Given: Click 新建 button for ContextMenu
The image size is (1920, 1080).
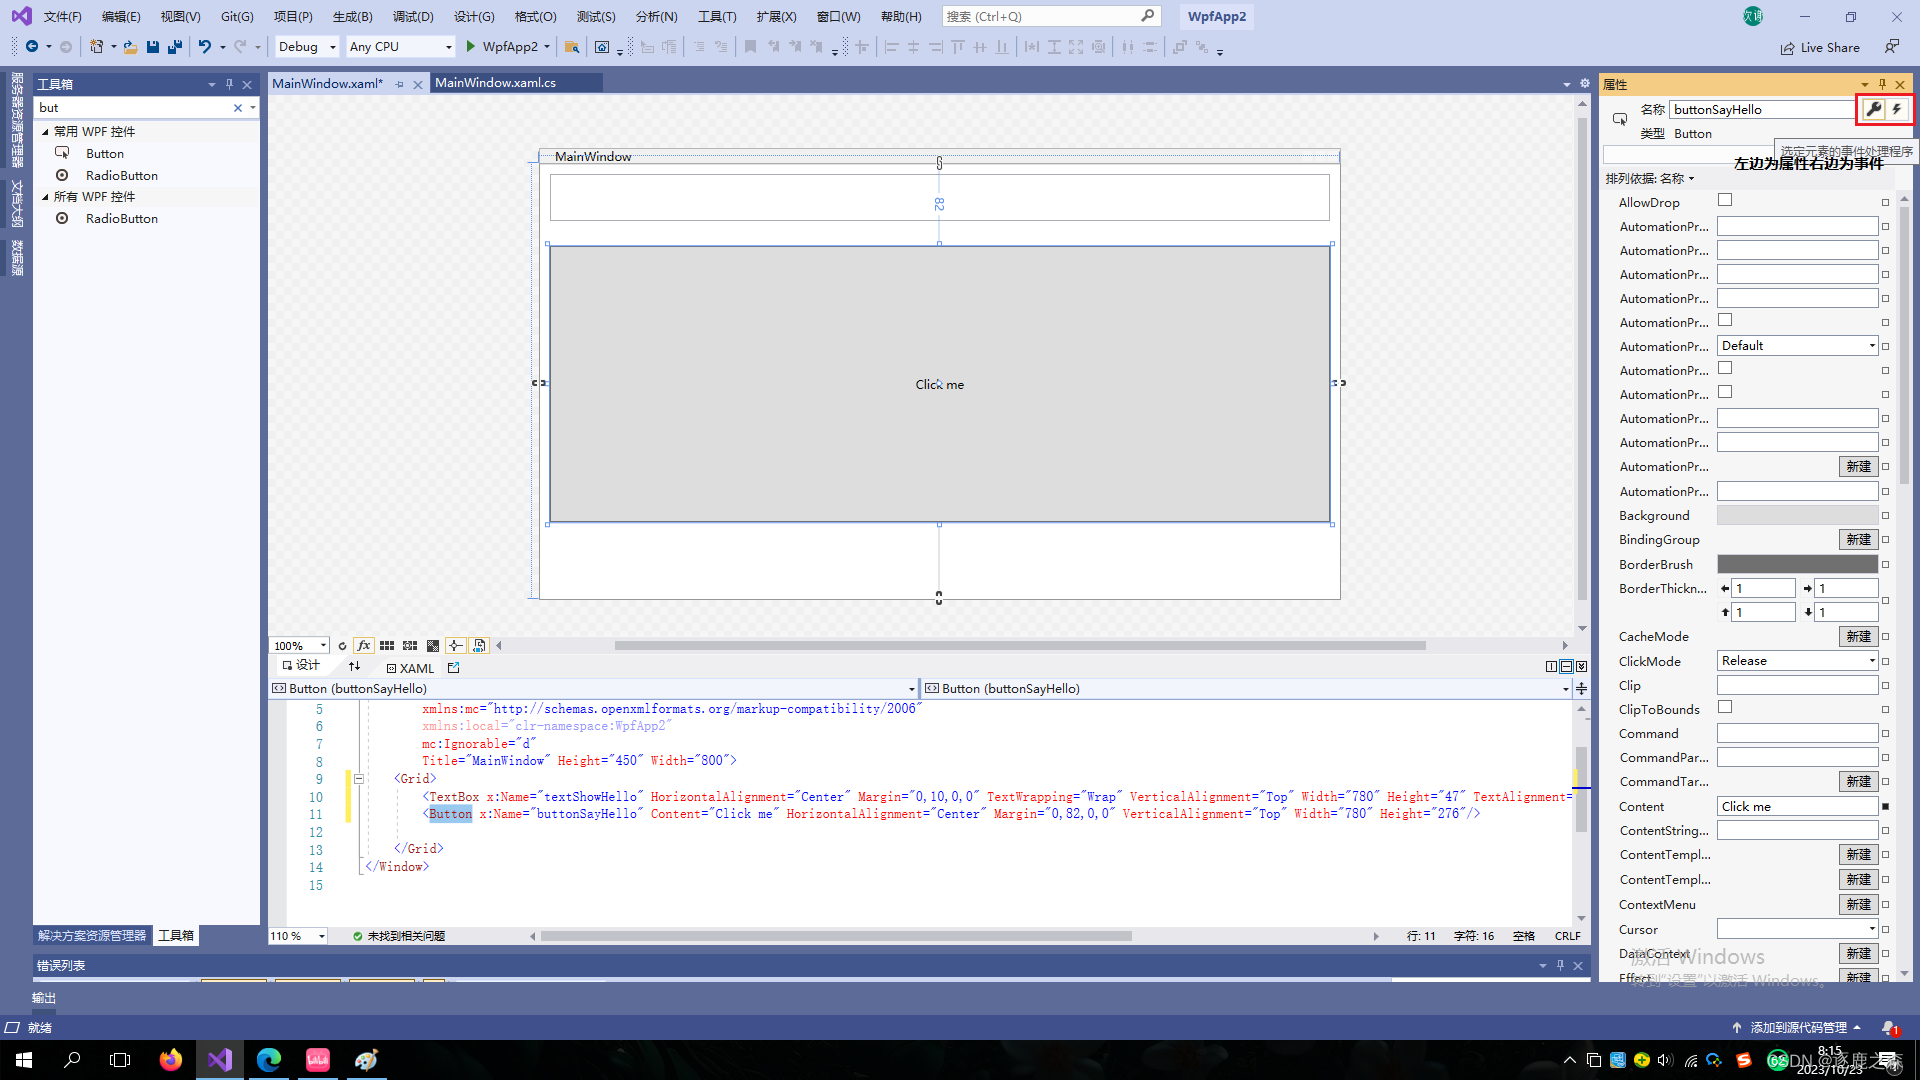Looking at the screenshot, I should (x=1858, y=904).
